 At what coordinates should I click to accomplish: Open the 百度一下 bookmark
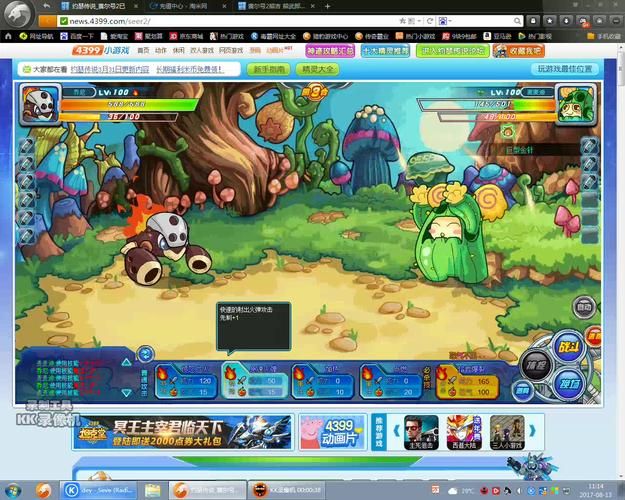[77, 36]
